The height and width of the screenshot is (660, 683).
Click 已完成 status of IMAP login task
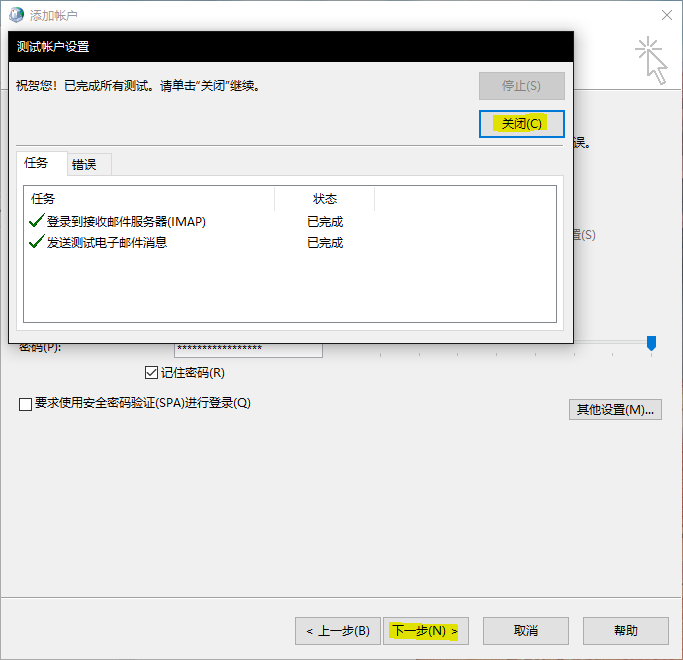(325, 222)
